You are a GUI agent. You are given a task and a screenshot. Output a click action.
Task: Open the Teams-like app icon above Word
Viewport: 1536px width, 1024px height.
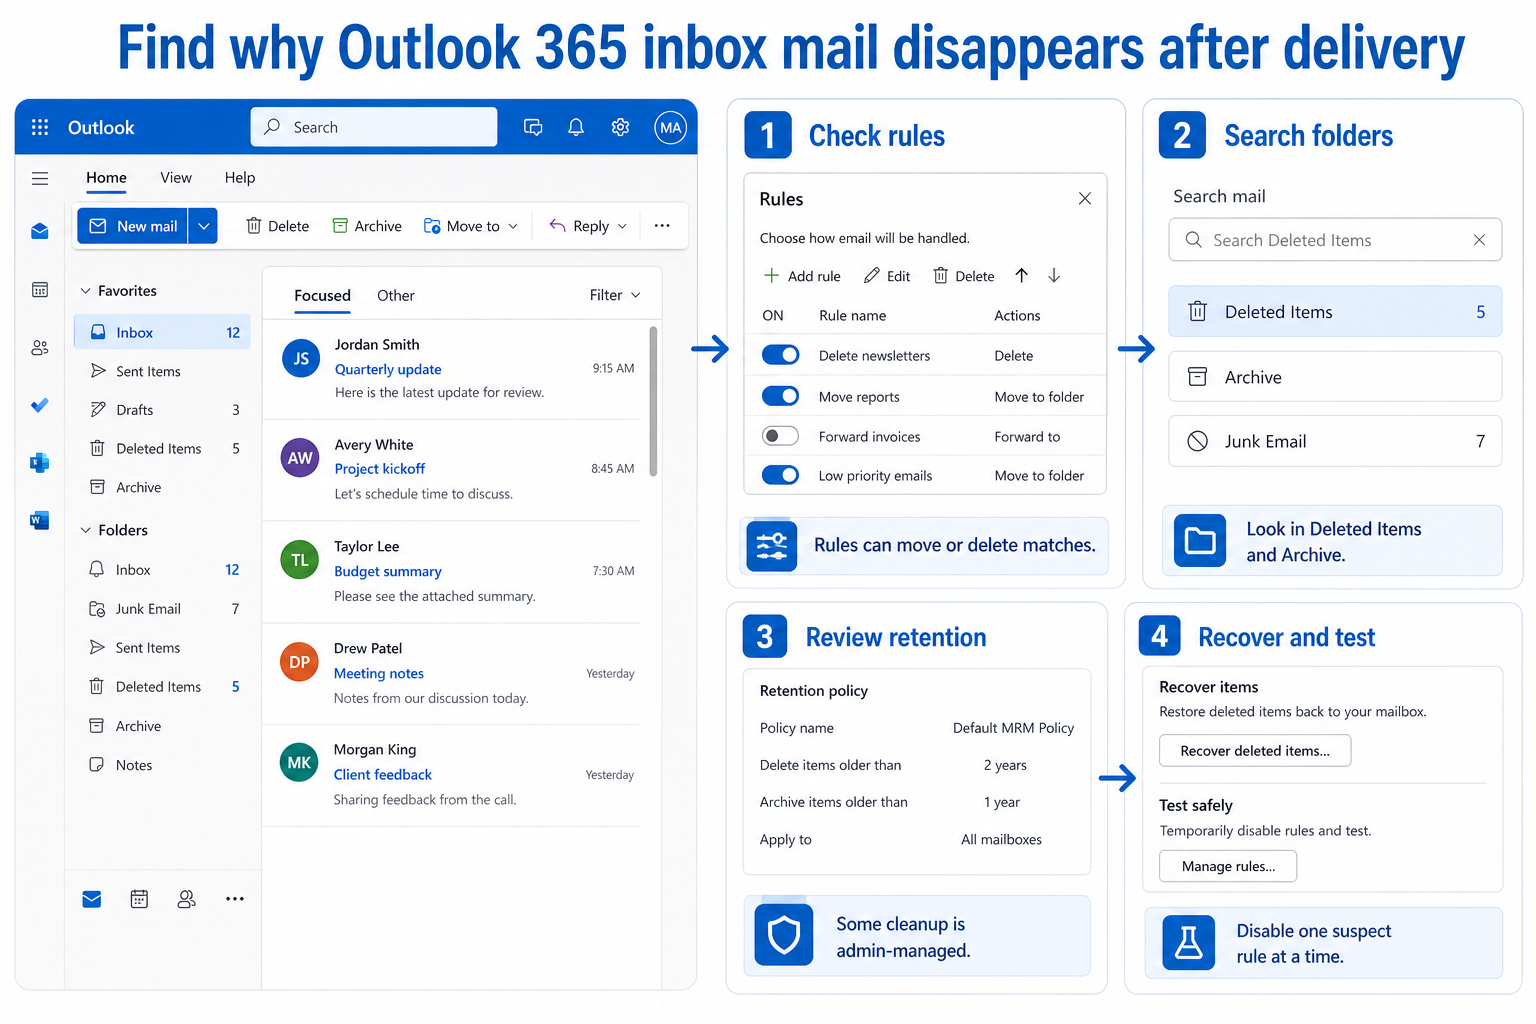(40, 462)
